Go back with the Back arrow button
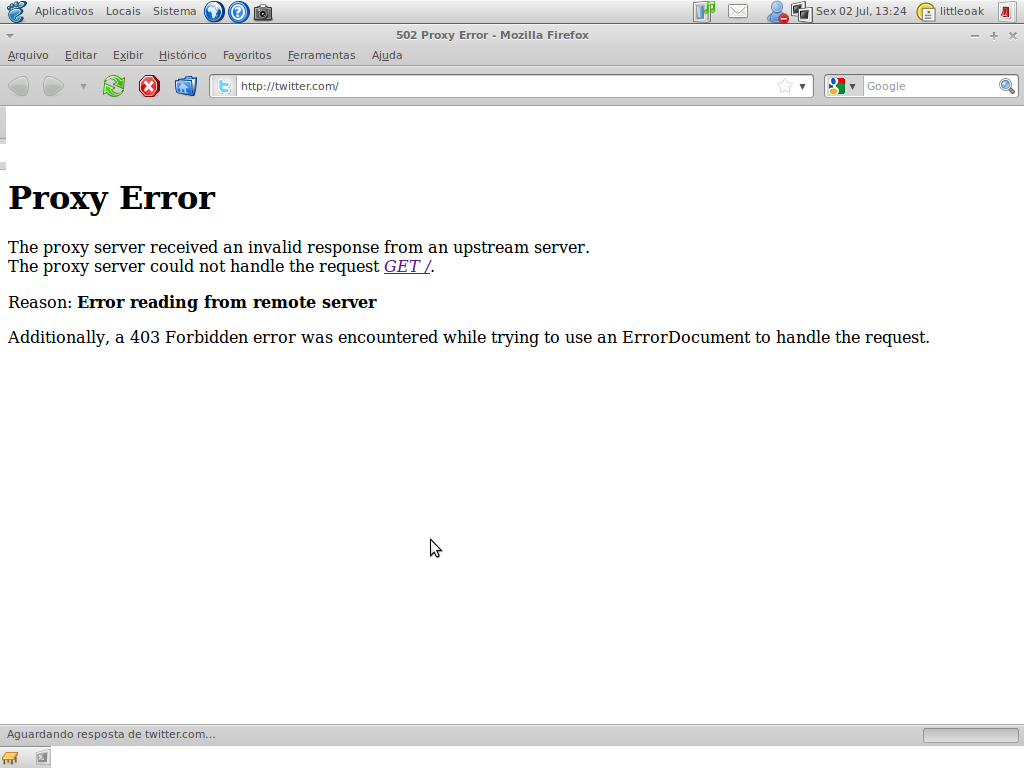 tap(19, 86)
